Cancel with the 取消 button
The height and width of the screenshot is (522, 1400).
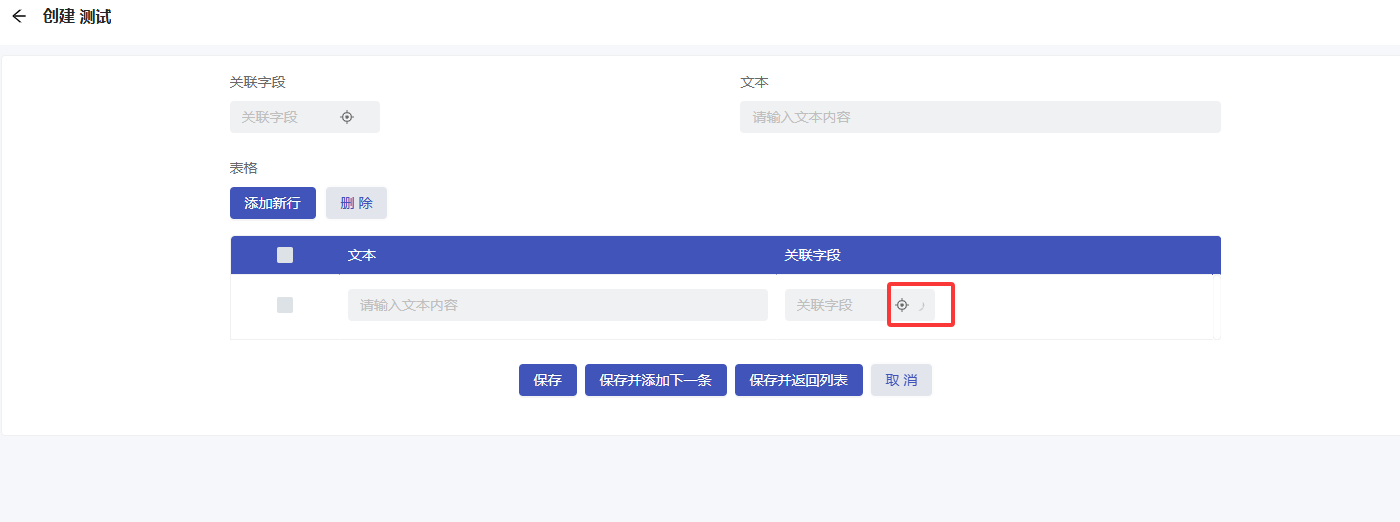coord(901,380)
